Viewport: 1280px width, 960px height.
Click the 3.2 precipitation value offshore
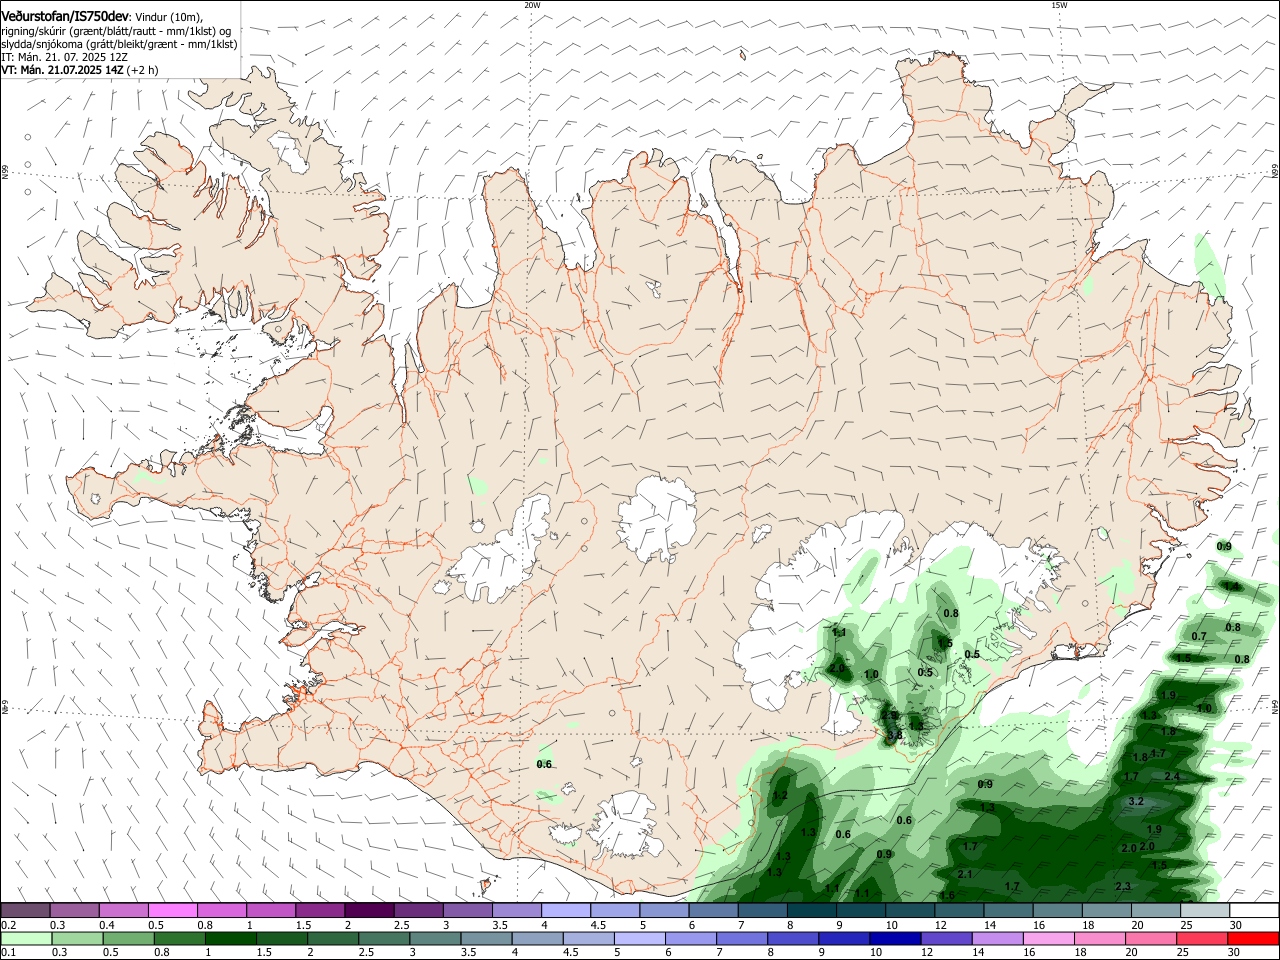click(1135, 802)
